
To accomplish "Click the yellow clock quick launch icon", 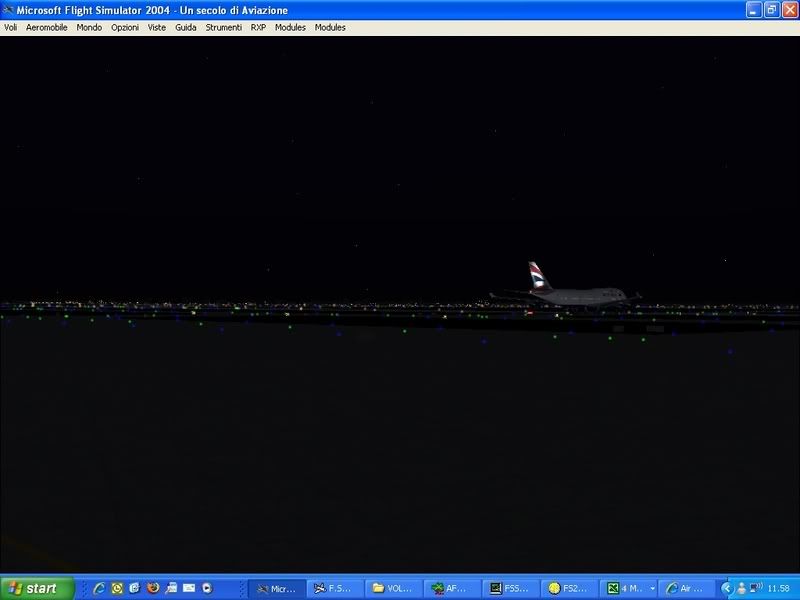I will pos(117,588).
